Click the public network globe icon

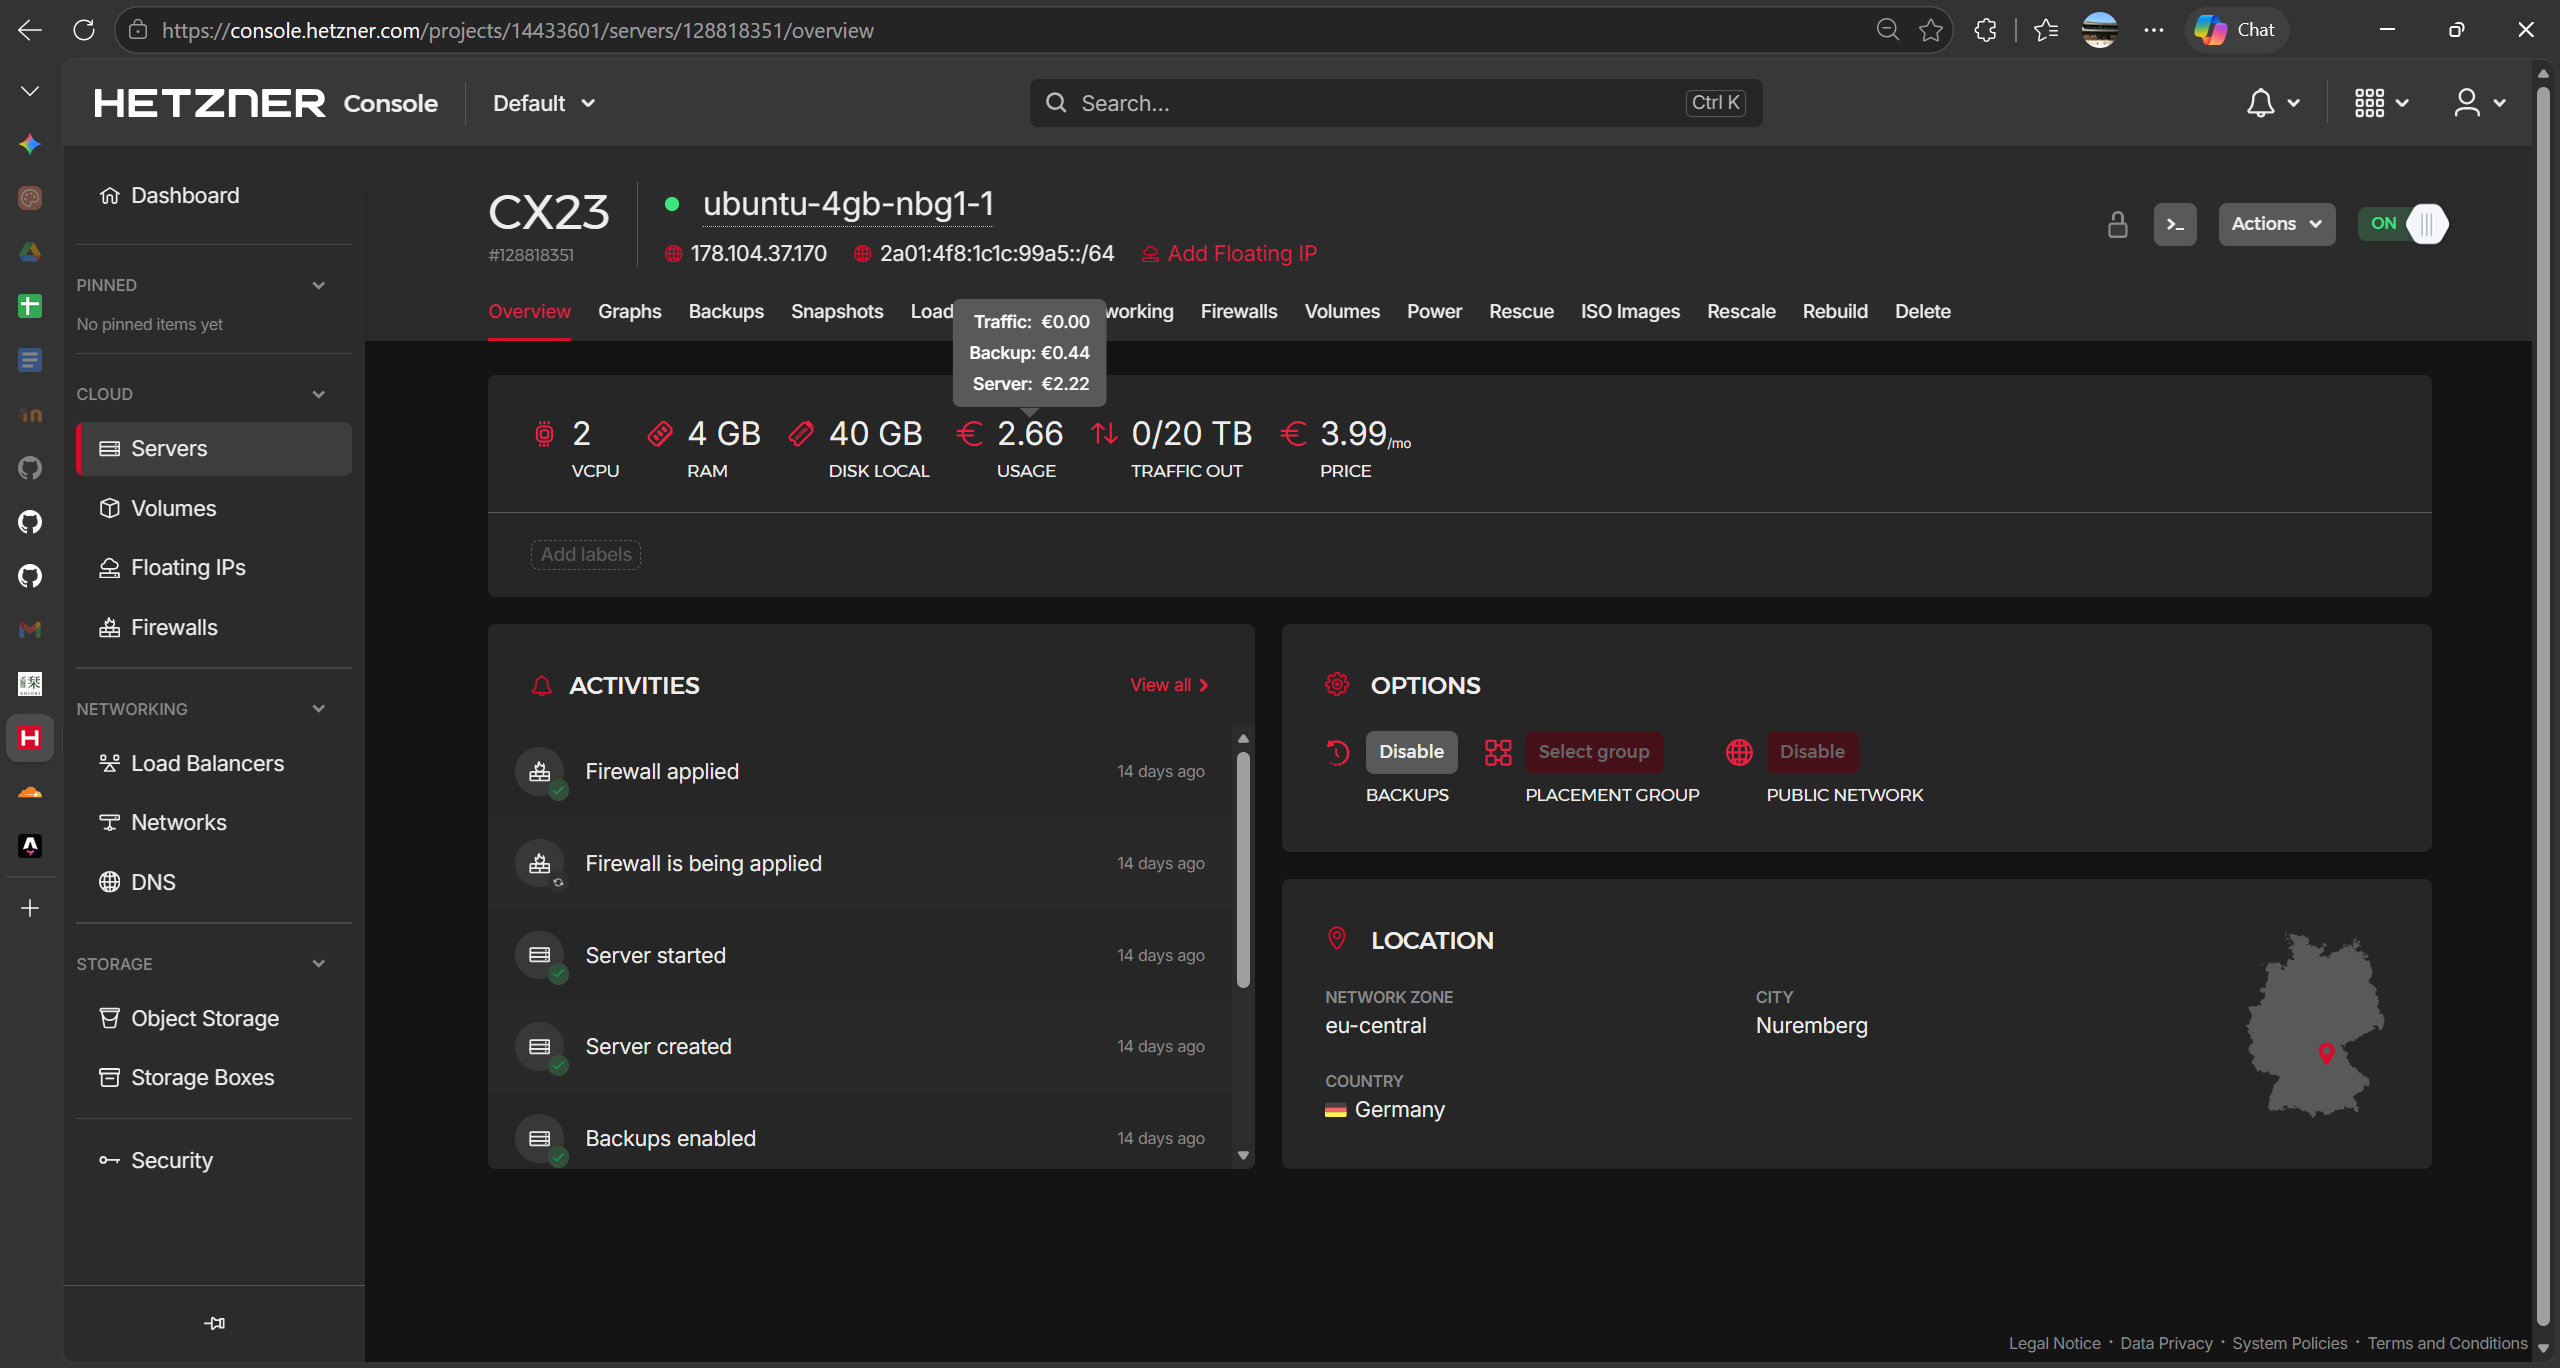point(1739,752)
